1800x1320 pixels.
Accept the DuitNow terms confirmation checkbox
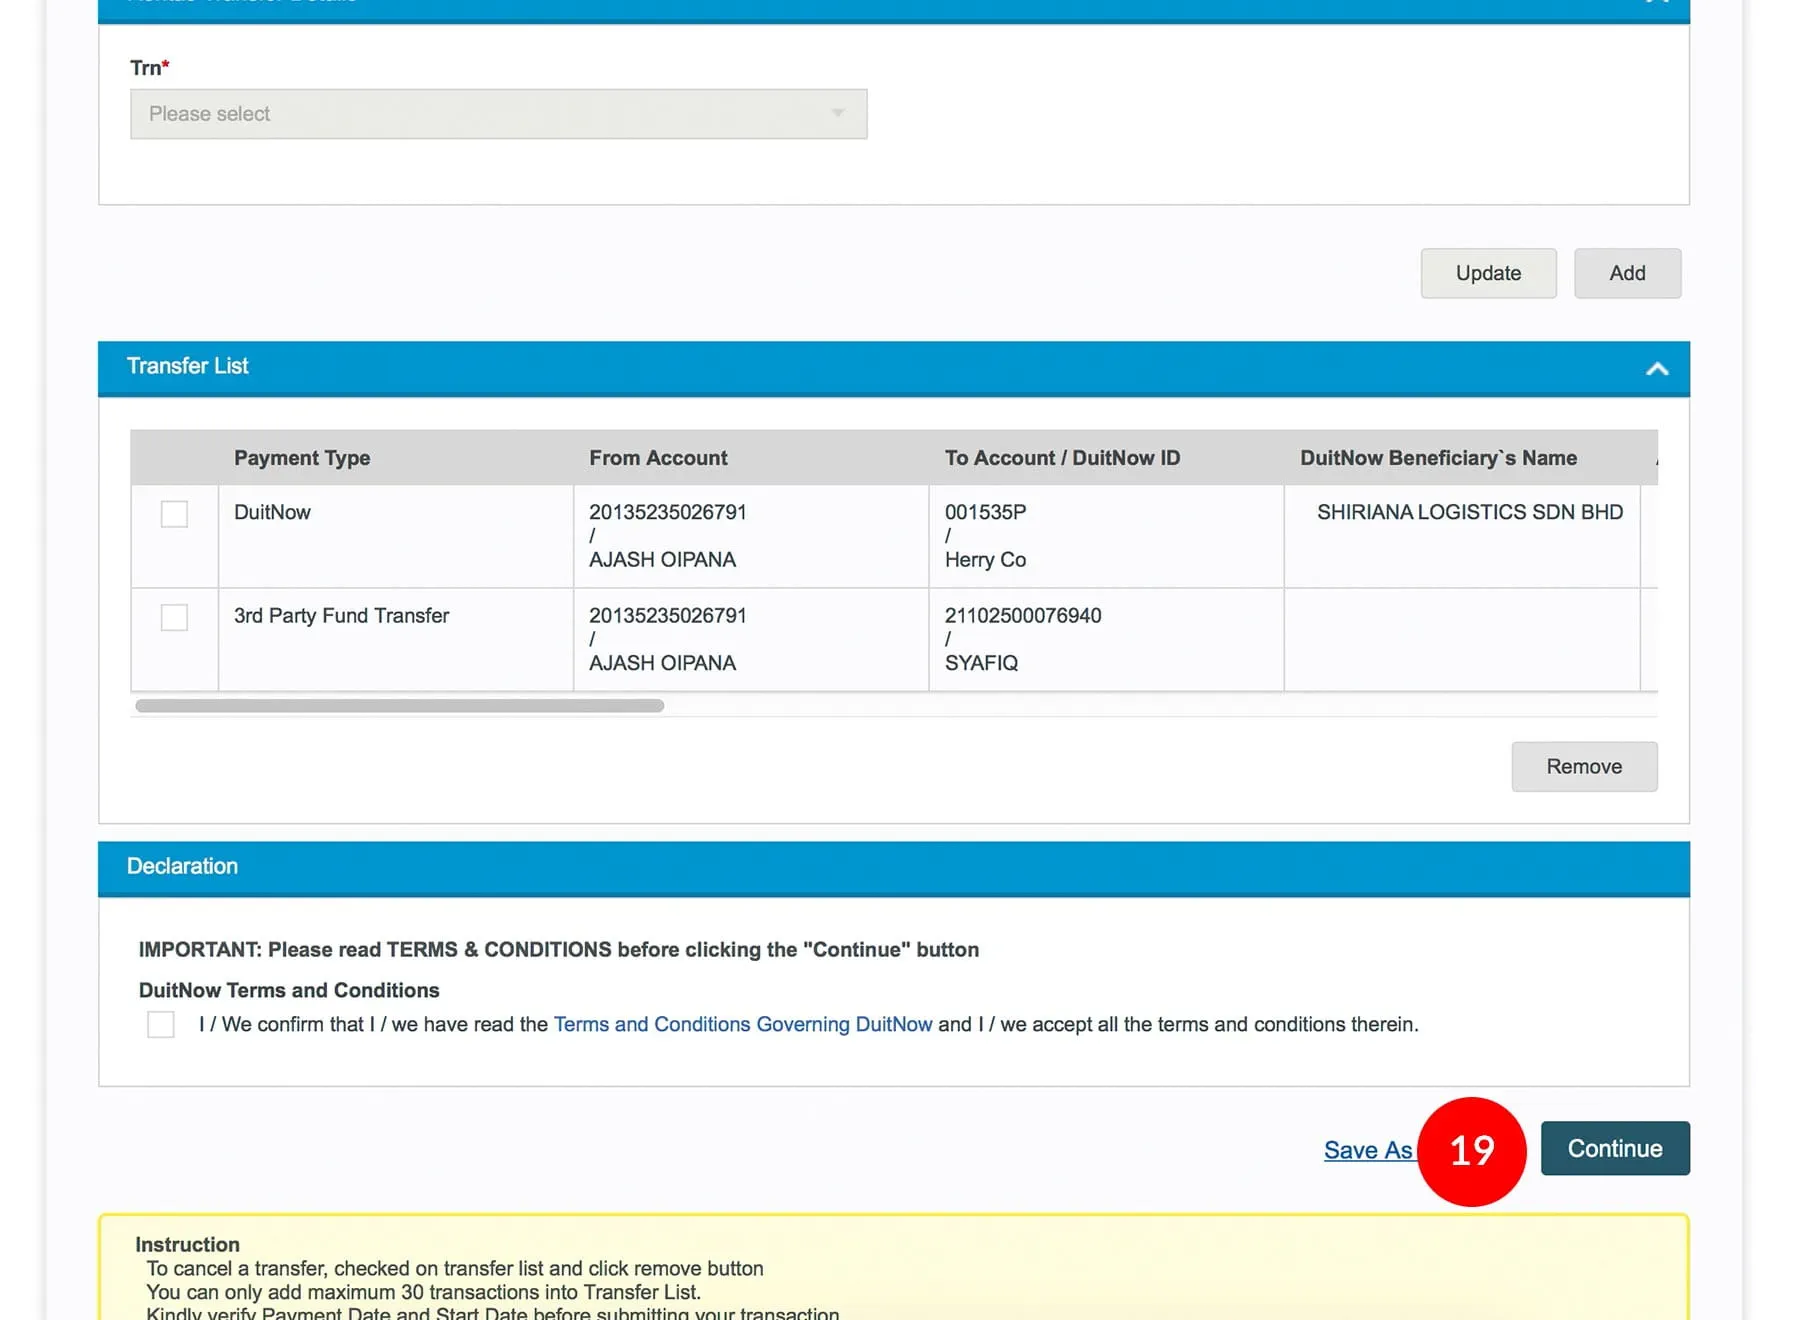point(161,1024)
